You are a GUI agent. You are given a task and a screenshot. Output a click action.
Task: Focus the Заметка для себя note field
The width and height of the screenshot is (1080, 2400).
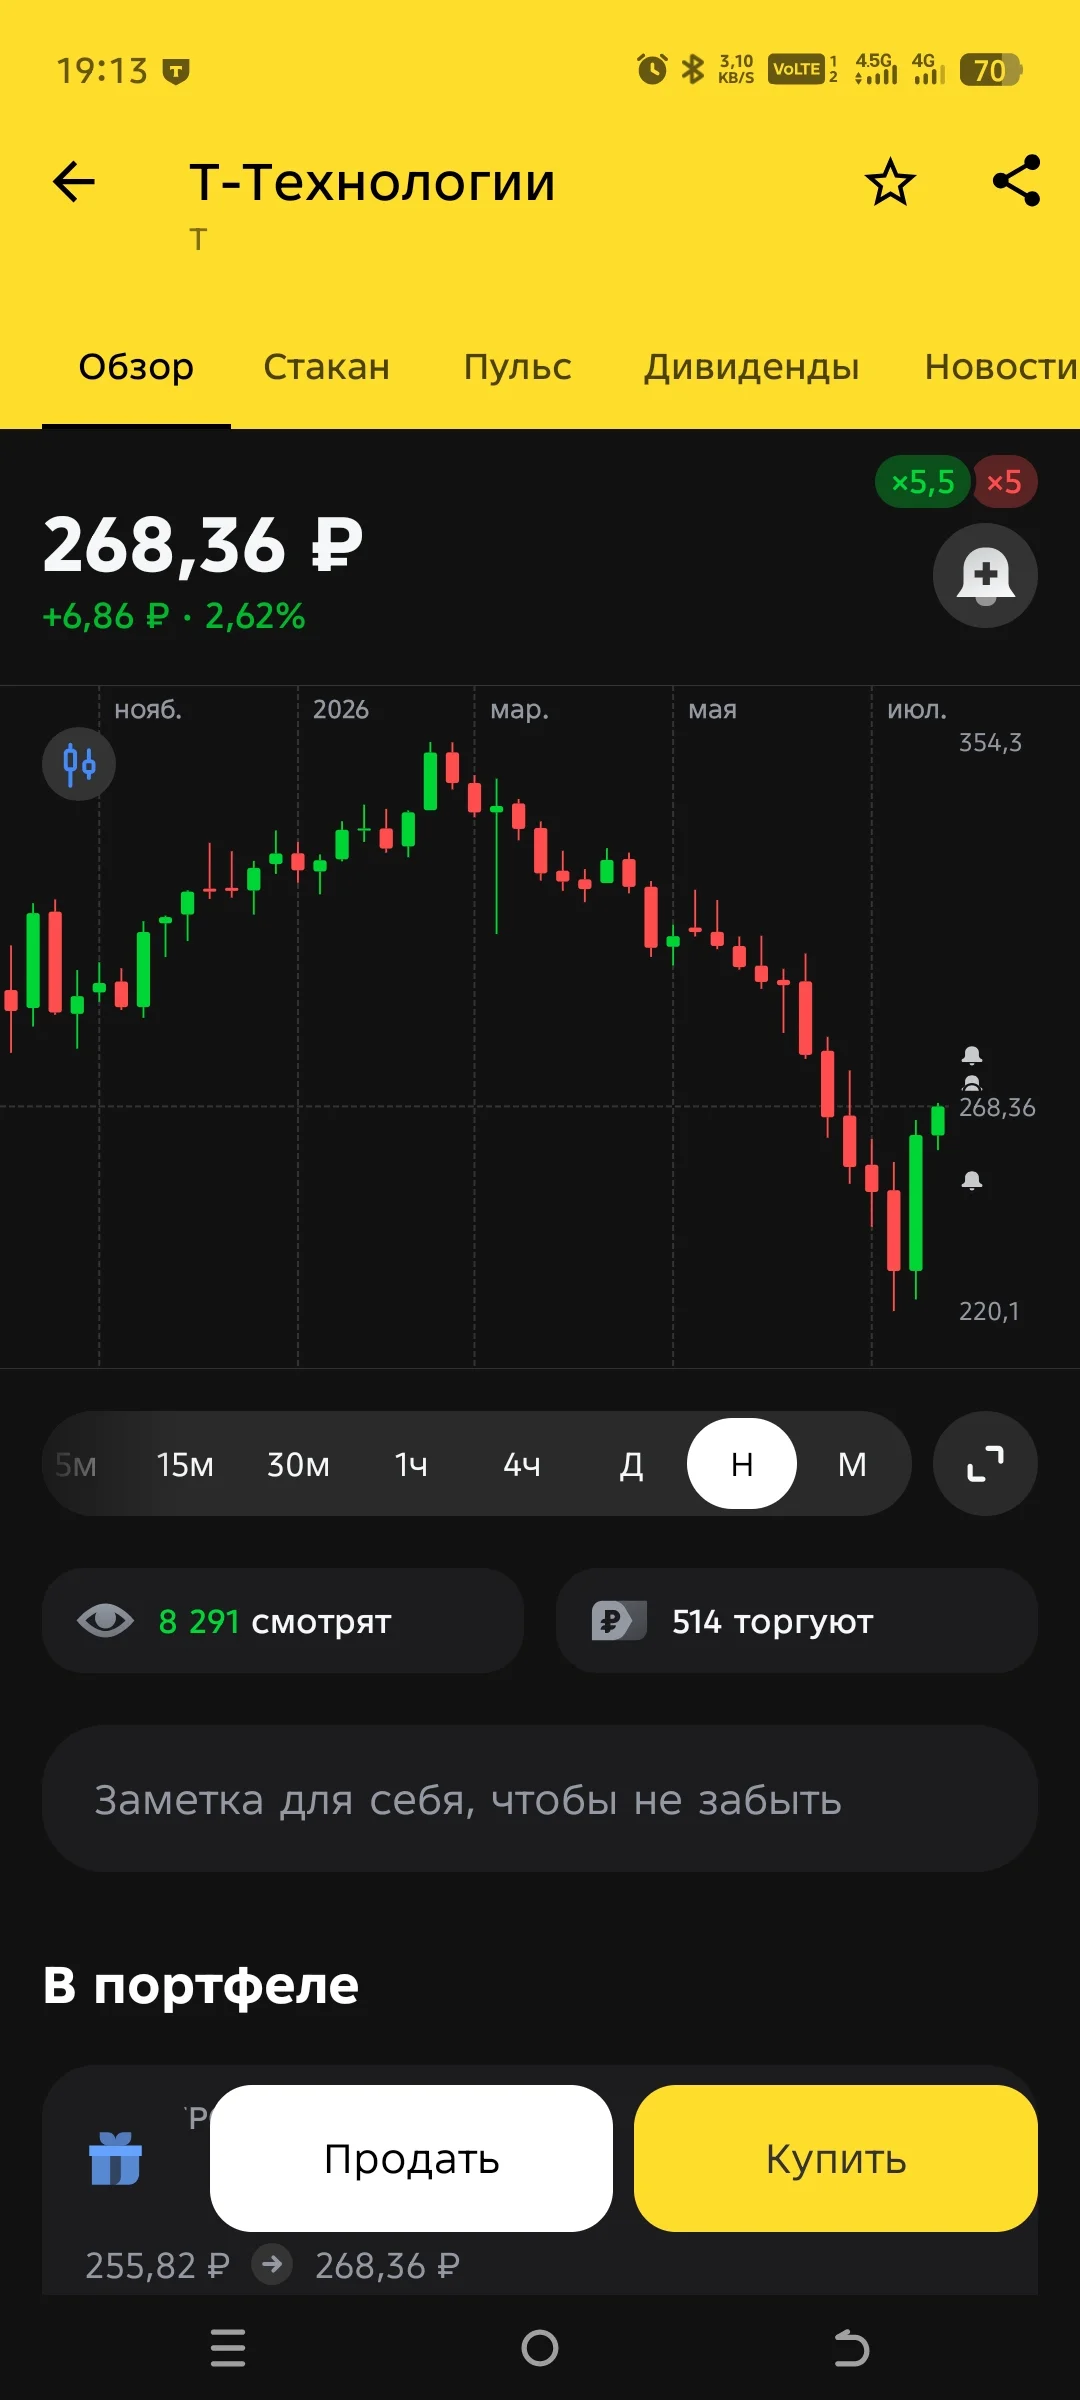click(540, 1798)
